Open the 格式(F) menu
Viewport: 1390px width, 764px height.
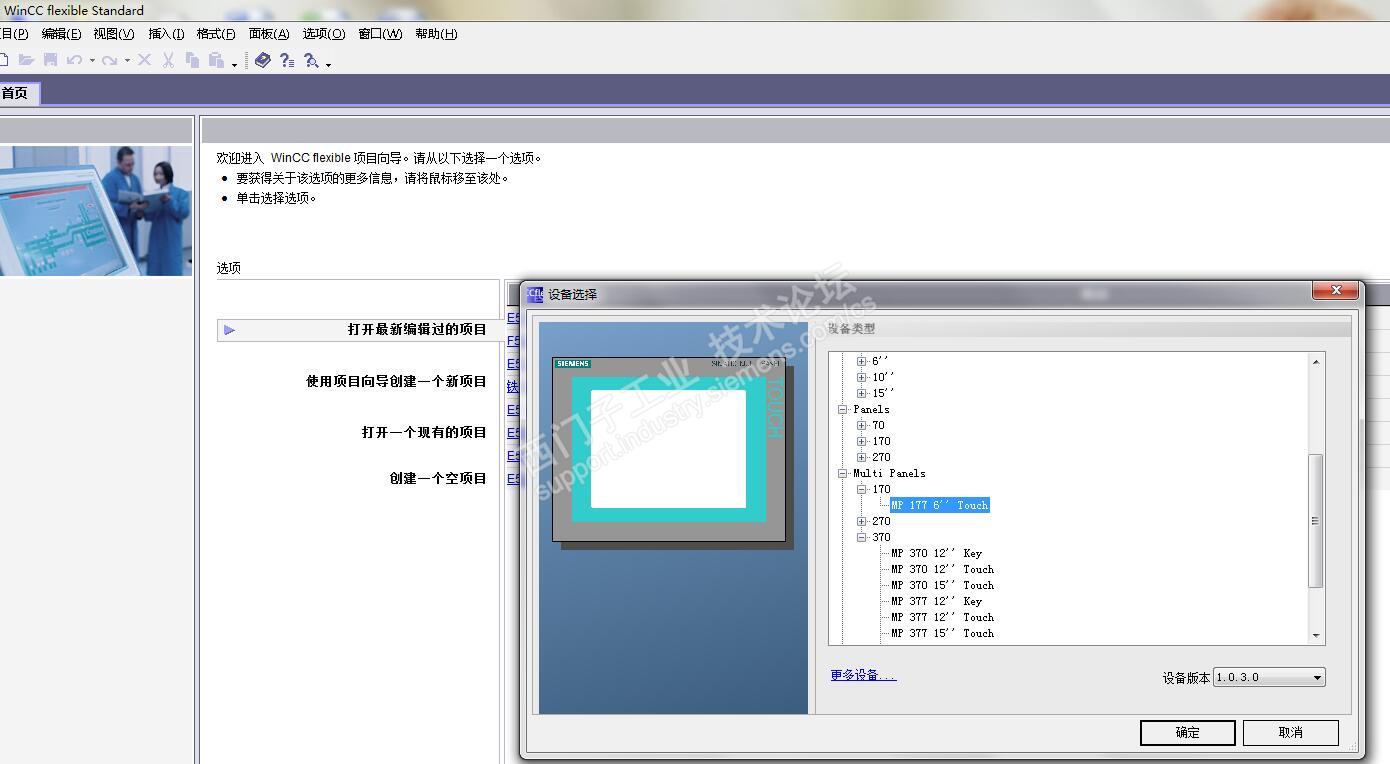click(216, 34)
